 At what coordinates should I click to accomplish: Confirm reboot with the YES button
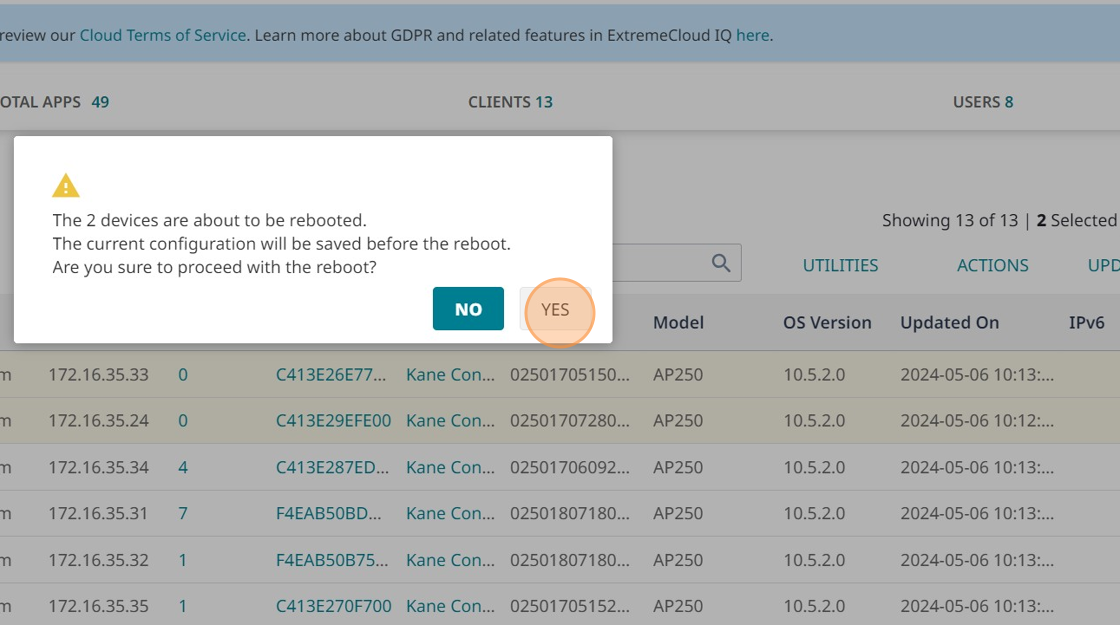coord(556,309)
